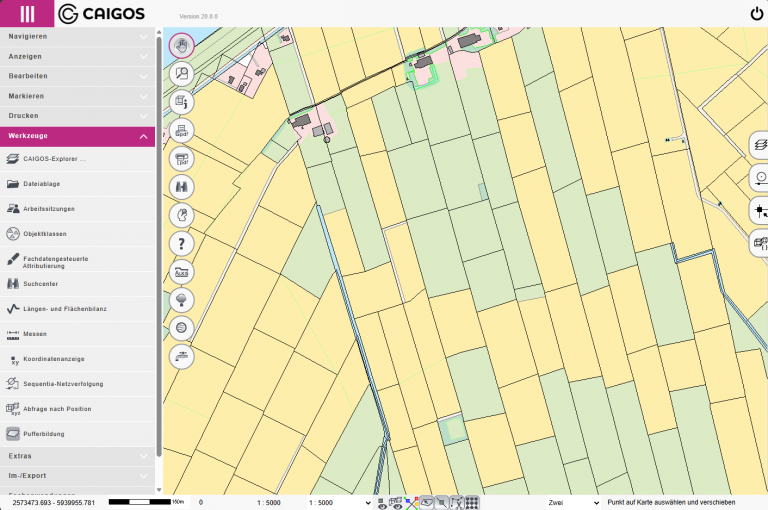
Task: Expand the Anzeigen section
Action: 77,57
